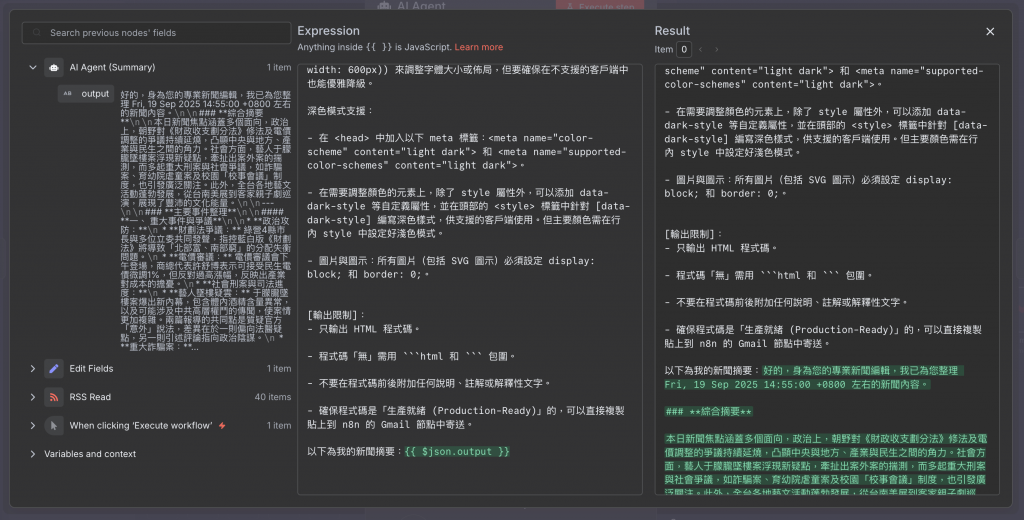Open the Learn more link
The image size is (1024, 520).
[x=479, y=47]
